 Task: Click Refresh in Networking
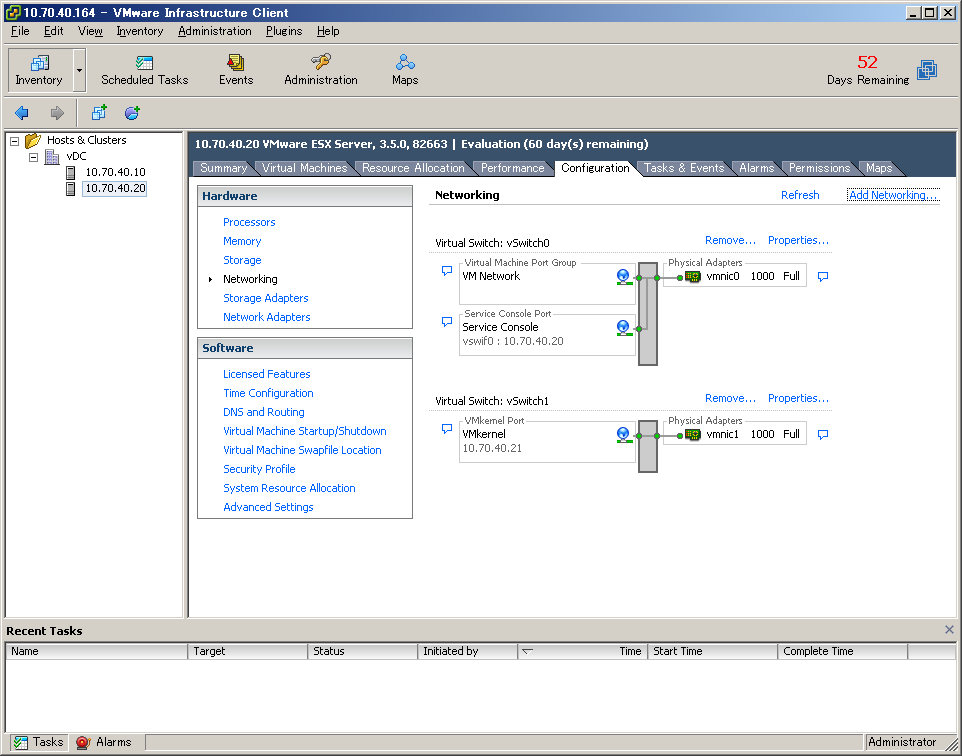point(800,195)
